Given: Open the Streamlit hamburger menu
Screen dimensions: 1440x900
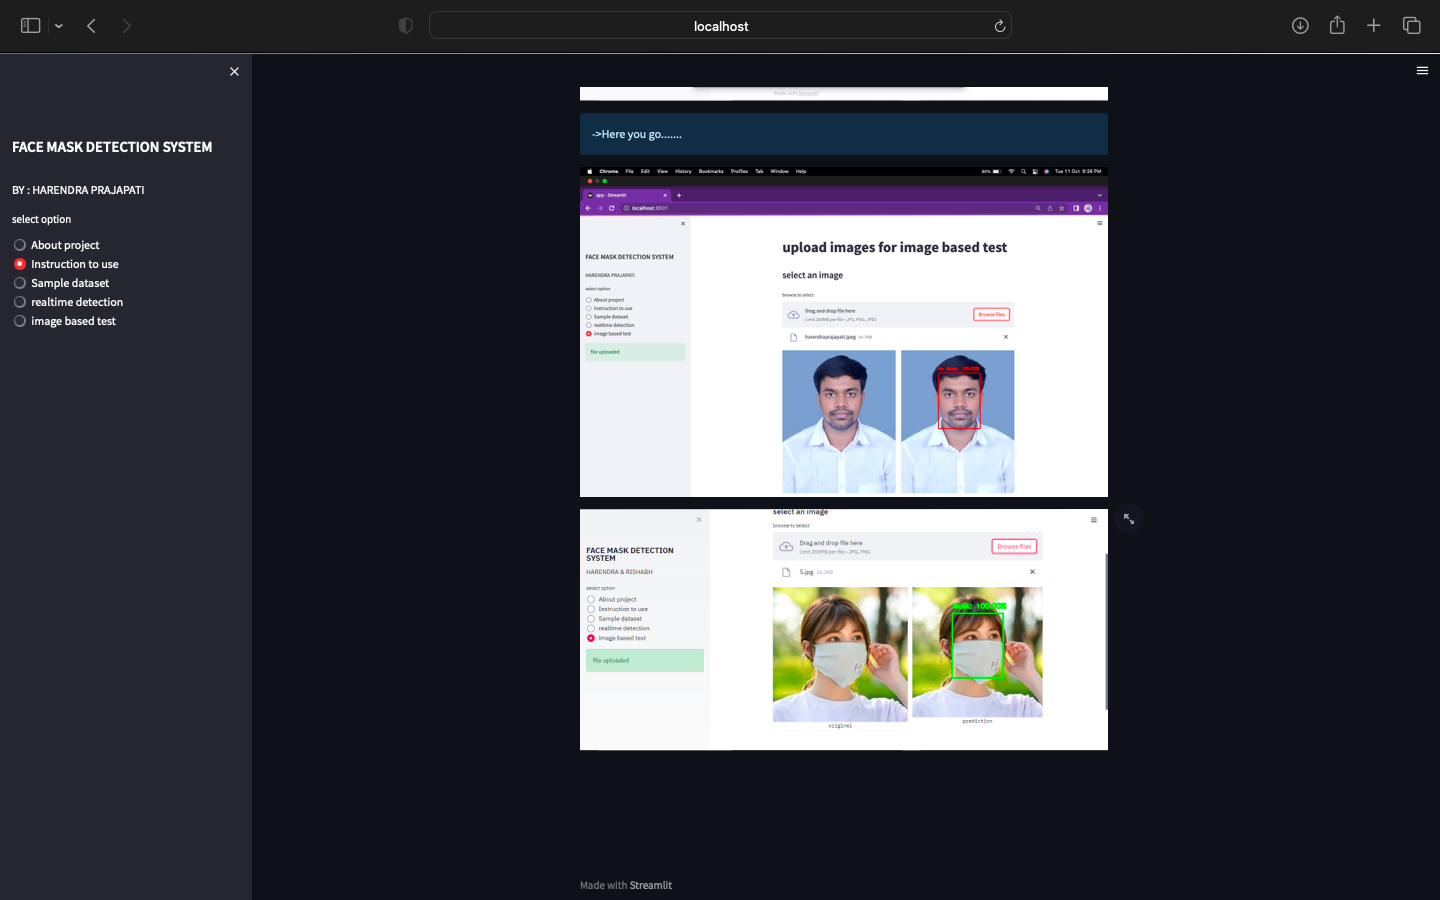Looking at the screenshot, I should [x=1422, y=71].
